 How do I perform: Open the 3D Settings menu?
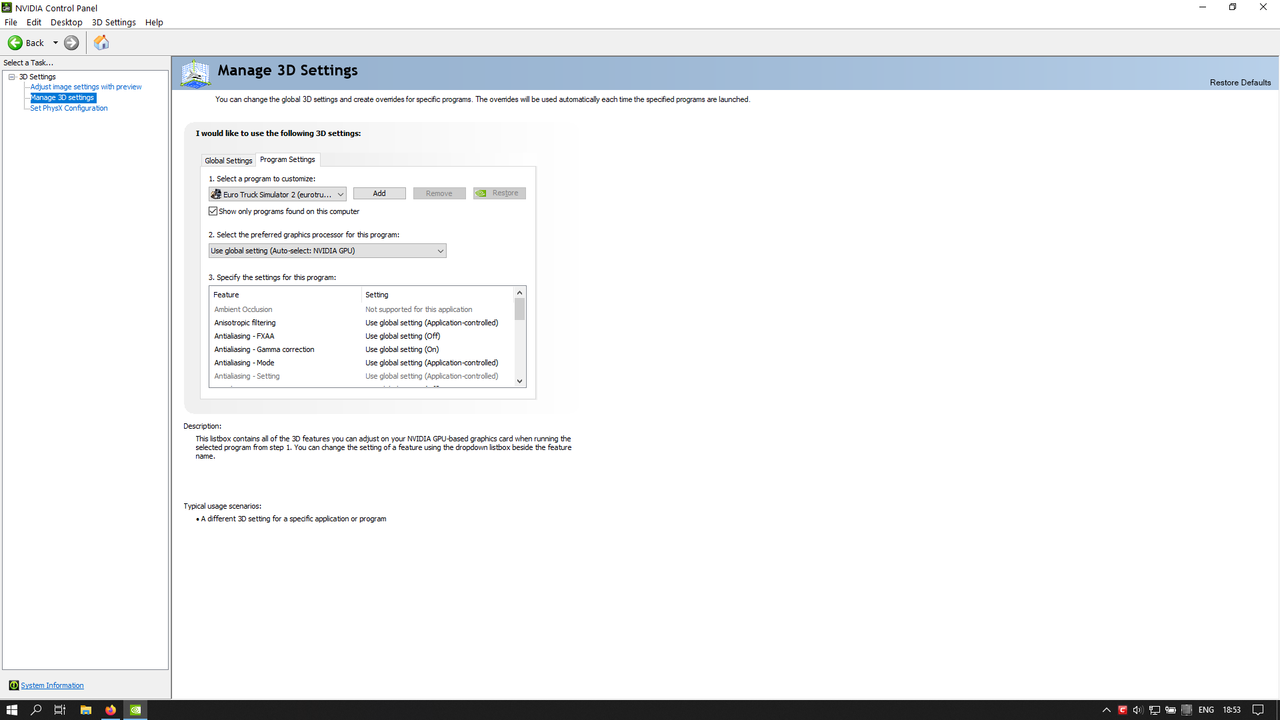tap(113, 22)
